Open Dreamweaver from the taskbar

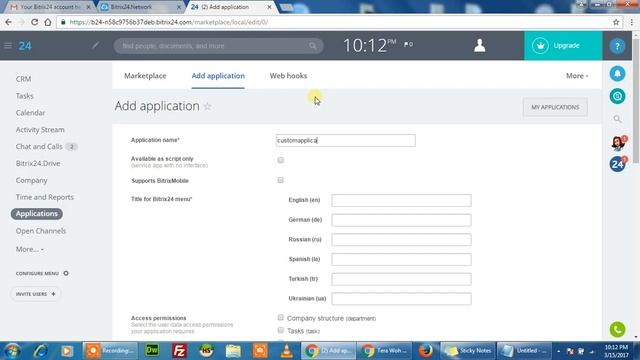(152, 351)
